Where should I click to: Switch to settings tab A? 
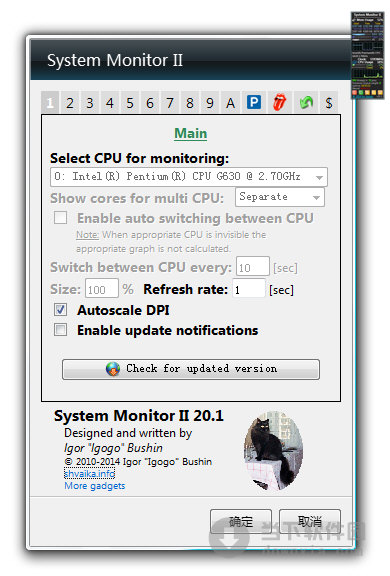coord(230,102)
